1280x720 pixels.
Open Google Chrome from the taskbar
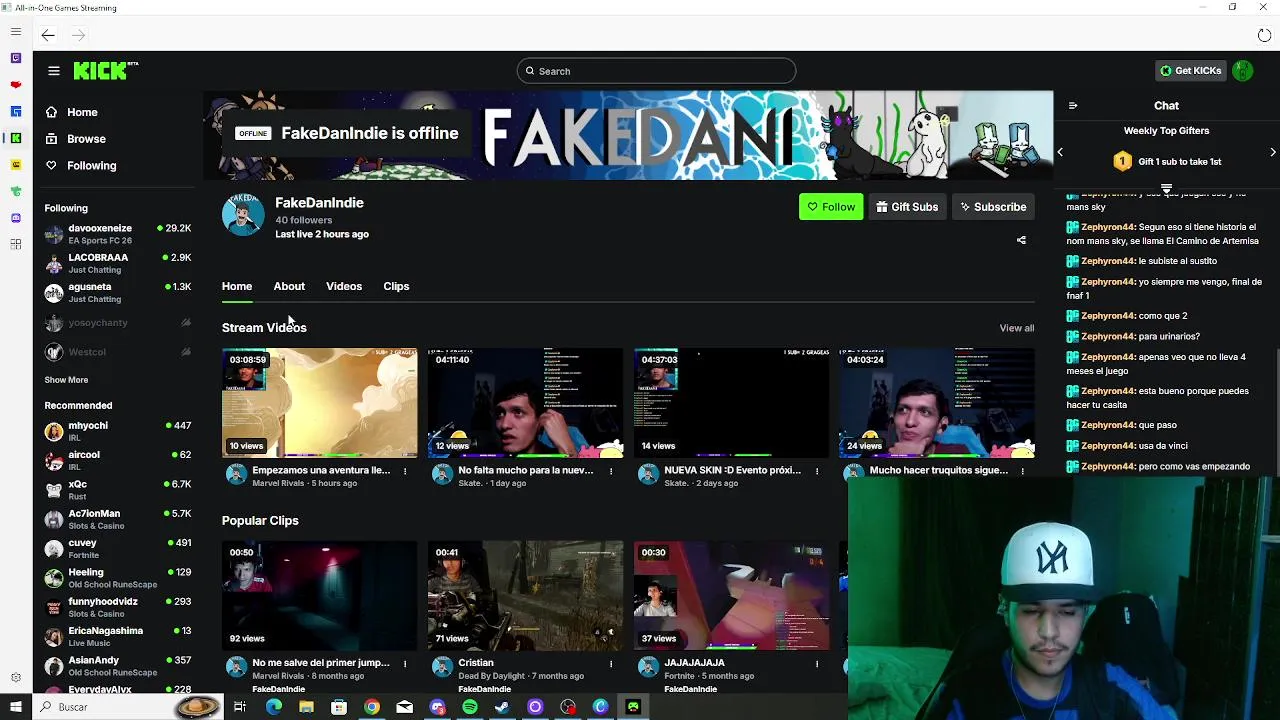(372, 707)
